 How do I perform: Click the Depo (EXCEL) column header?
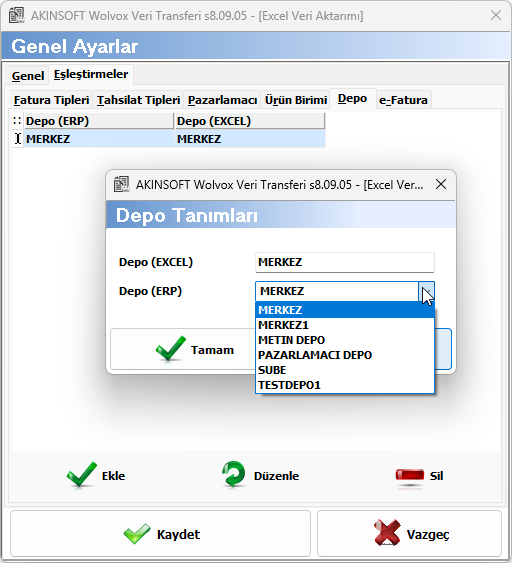tap(250, 121)
